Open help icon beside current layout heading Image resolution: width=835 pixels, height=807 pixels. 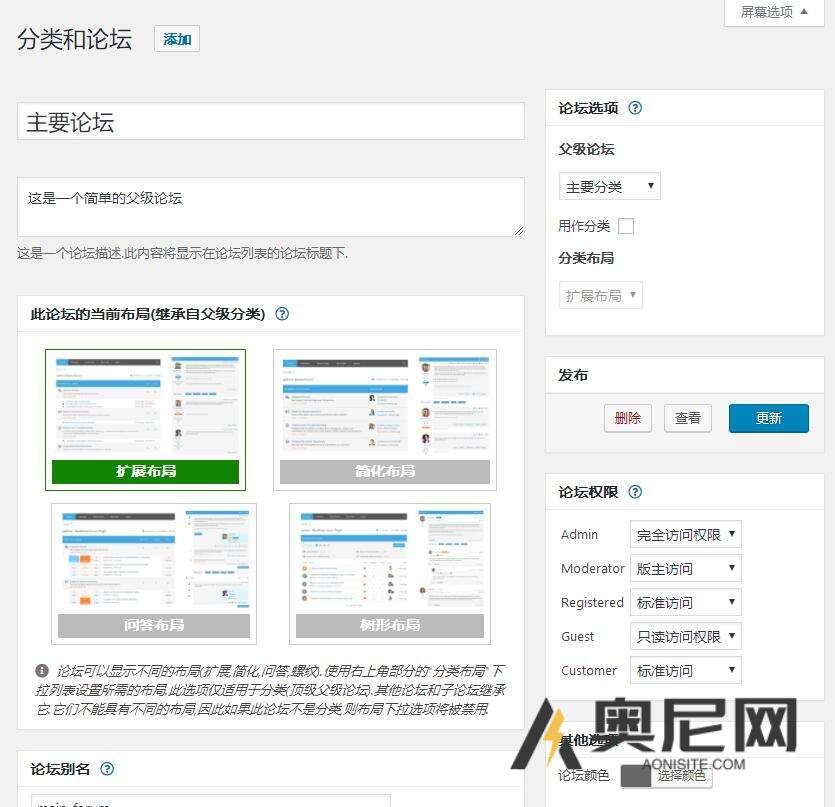(x=282, y=314)
